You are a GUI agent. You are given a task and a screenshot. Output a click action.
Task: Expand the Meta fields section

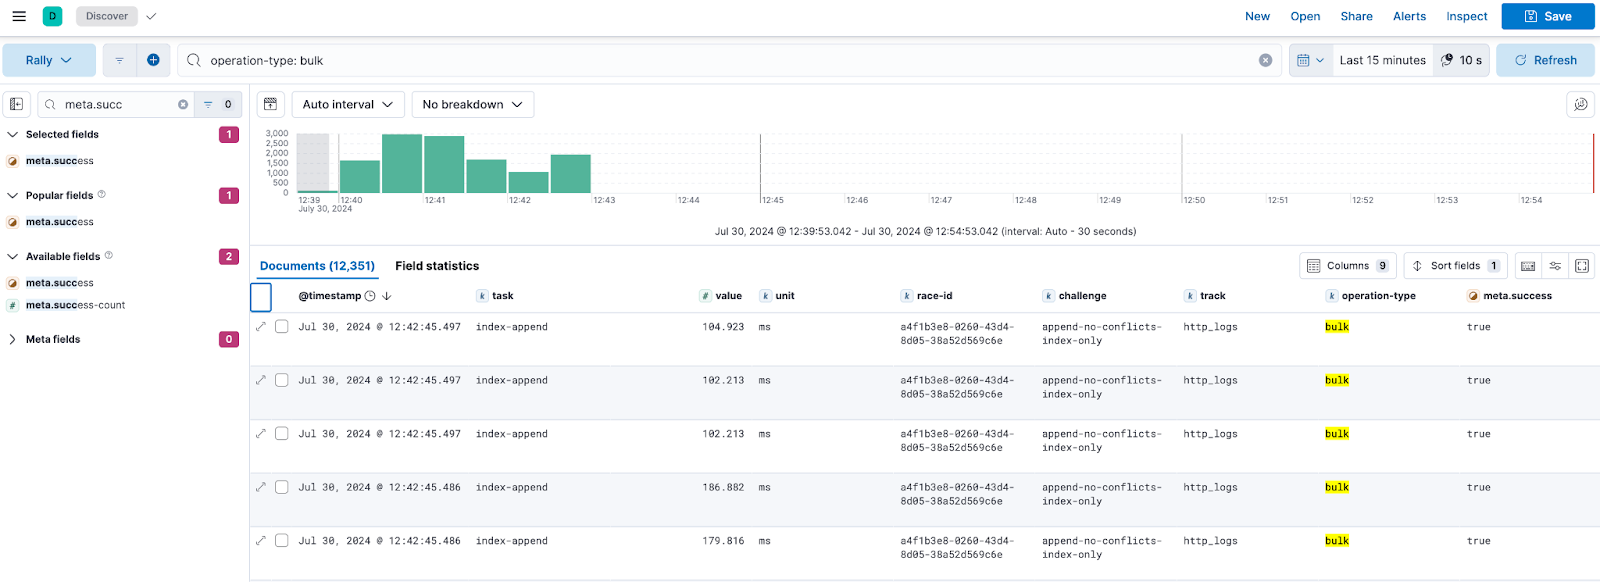click(x=13, y=339)
